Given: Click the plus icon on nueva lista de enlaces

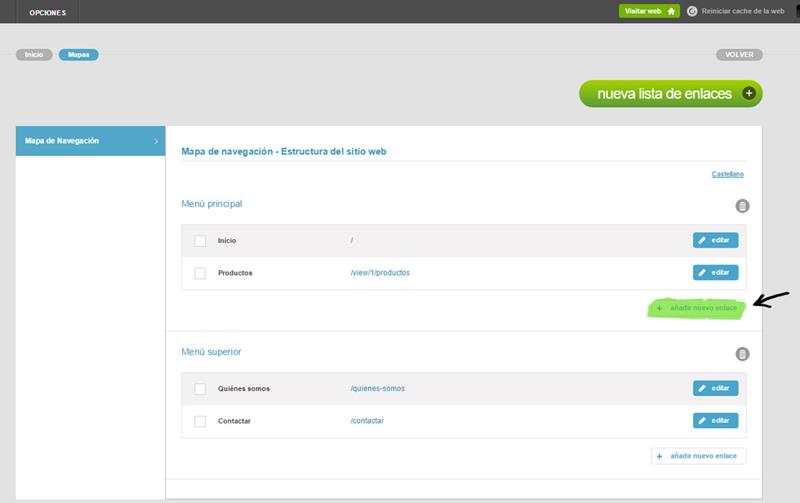Looking at the screenshot, I should point(749,94).
